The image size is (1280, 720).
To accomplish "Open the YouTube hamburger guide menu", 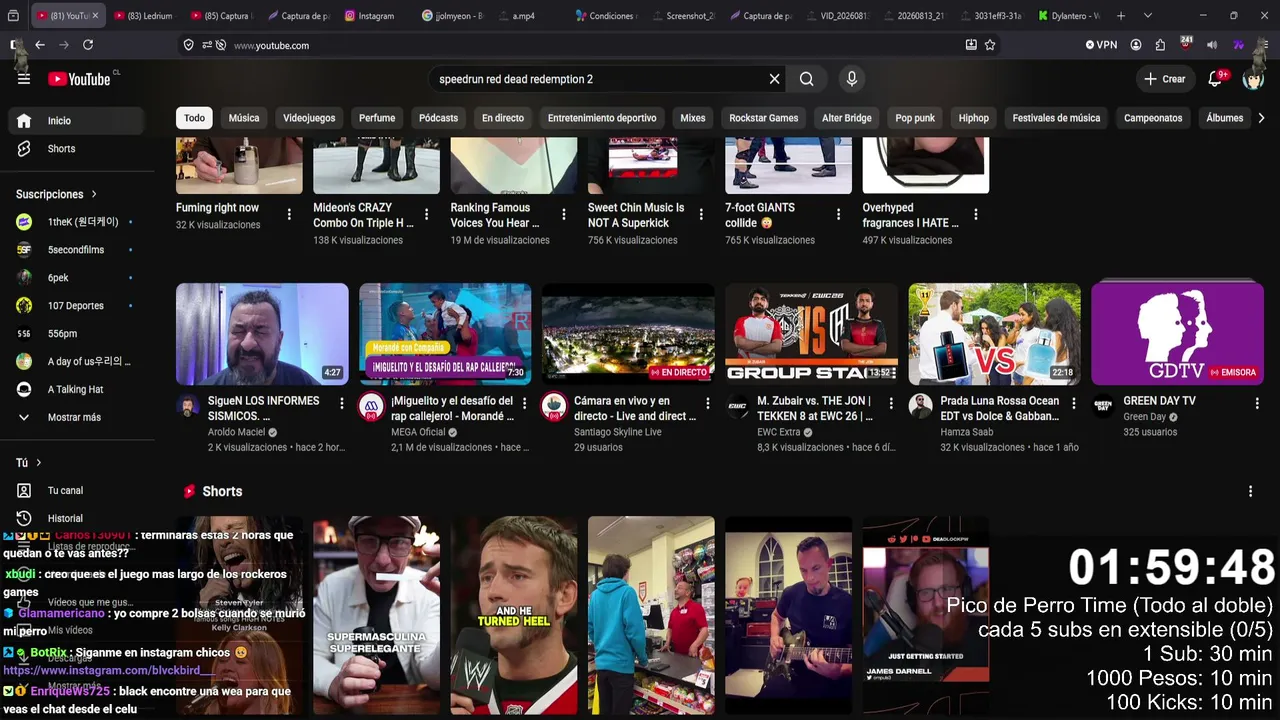I will click(x=24, y=79).
